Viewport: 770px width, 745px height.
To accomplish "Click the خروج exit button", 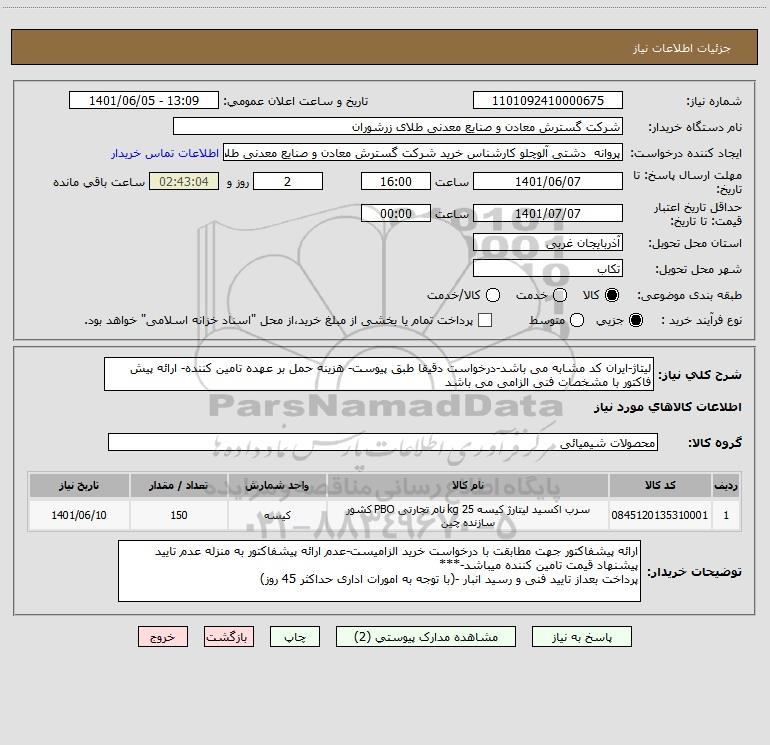I will [163, 637].
